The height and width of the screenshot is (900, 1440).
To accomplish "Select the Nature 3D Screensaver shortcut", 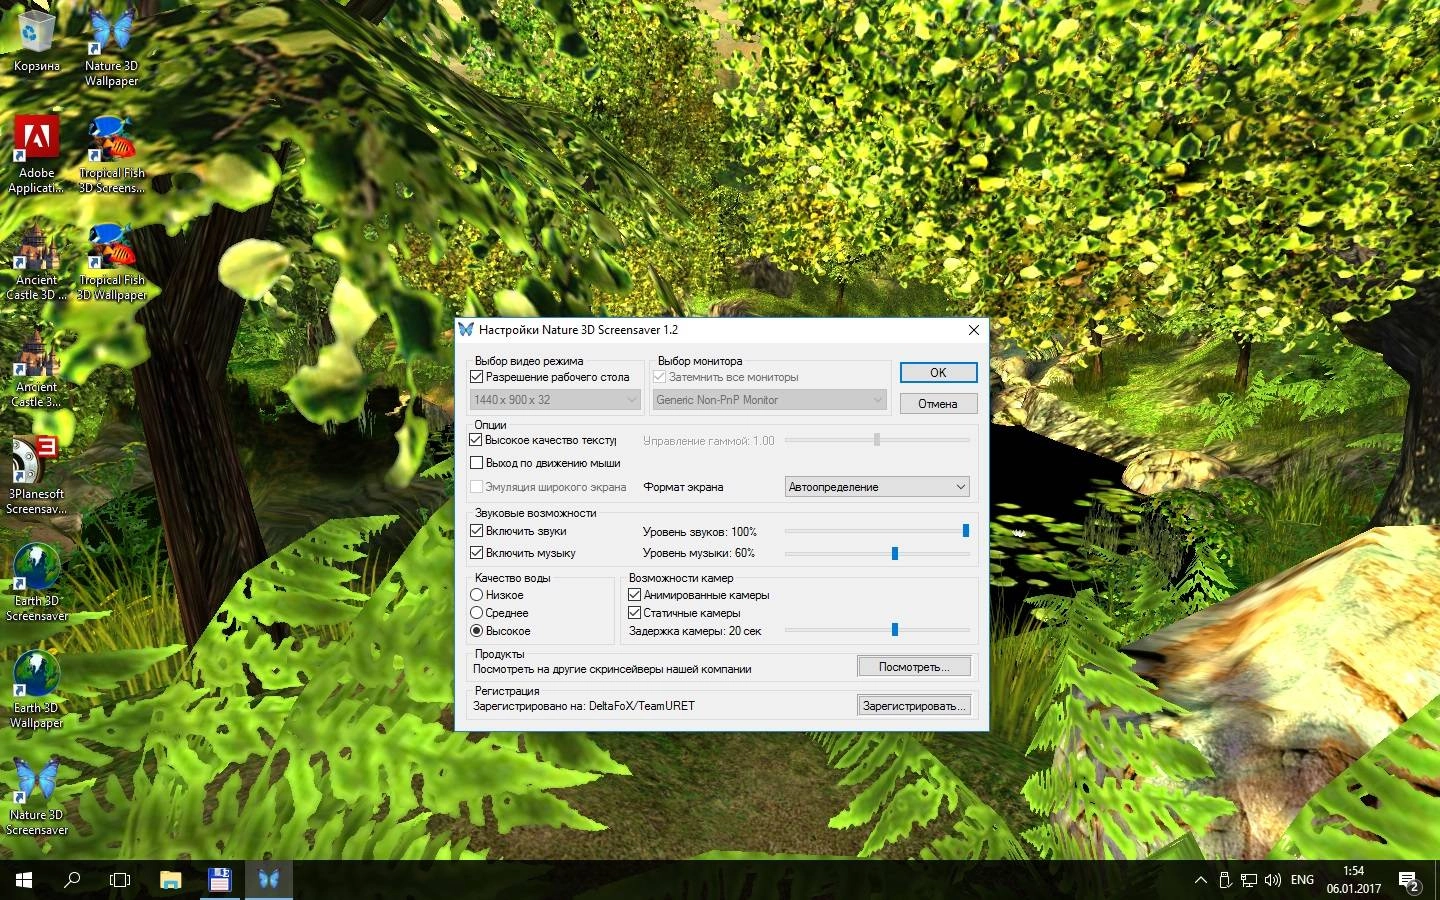I will click(x=37, y=796).
